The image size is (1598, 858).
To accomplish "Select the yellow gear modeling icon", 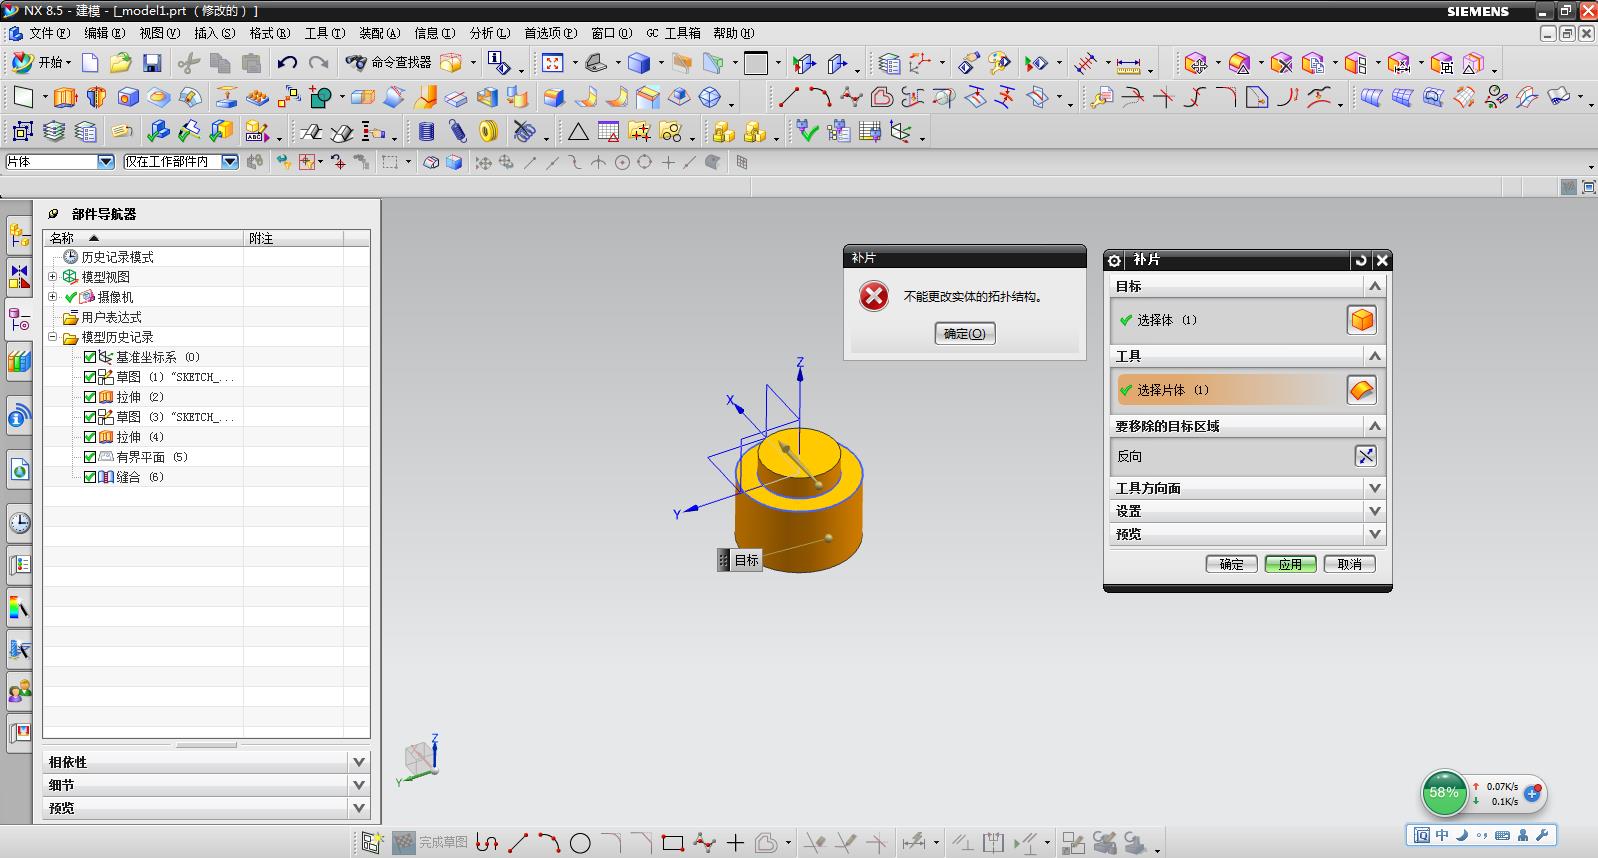I will [488, 132].
